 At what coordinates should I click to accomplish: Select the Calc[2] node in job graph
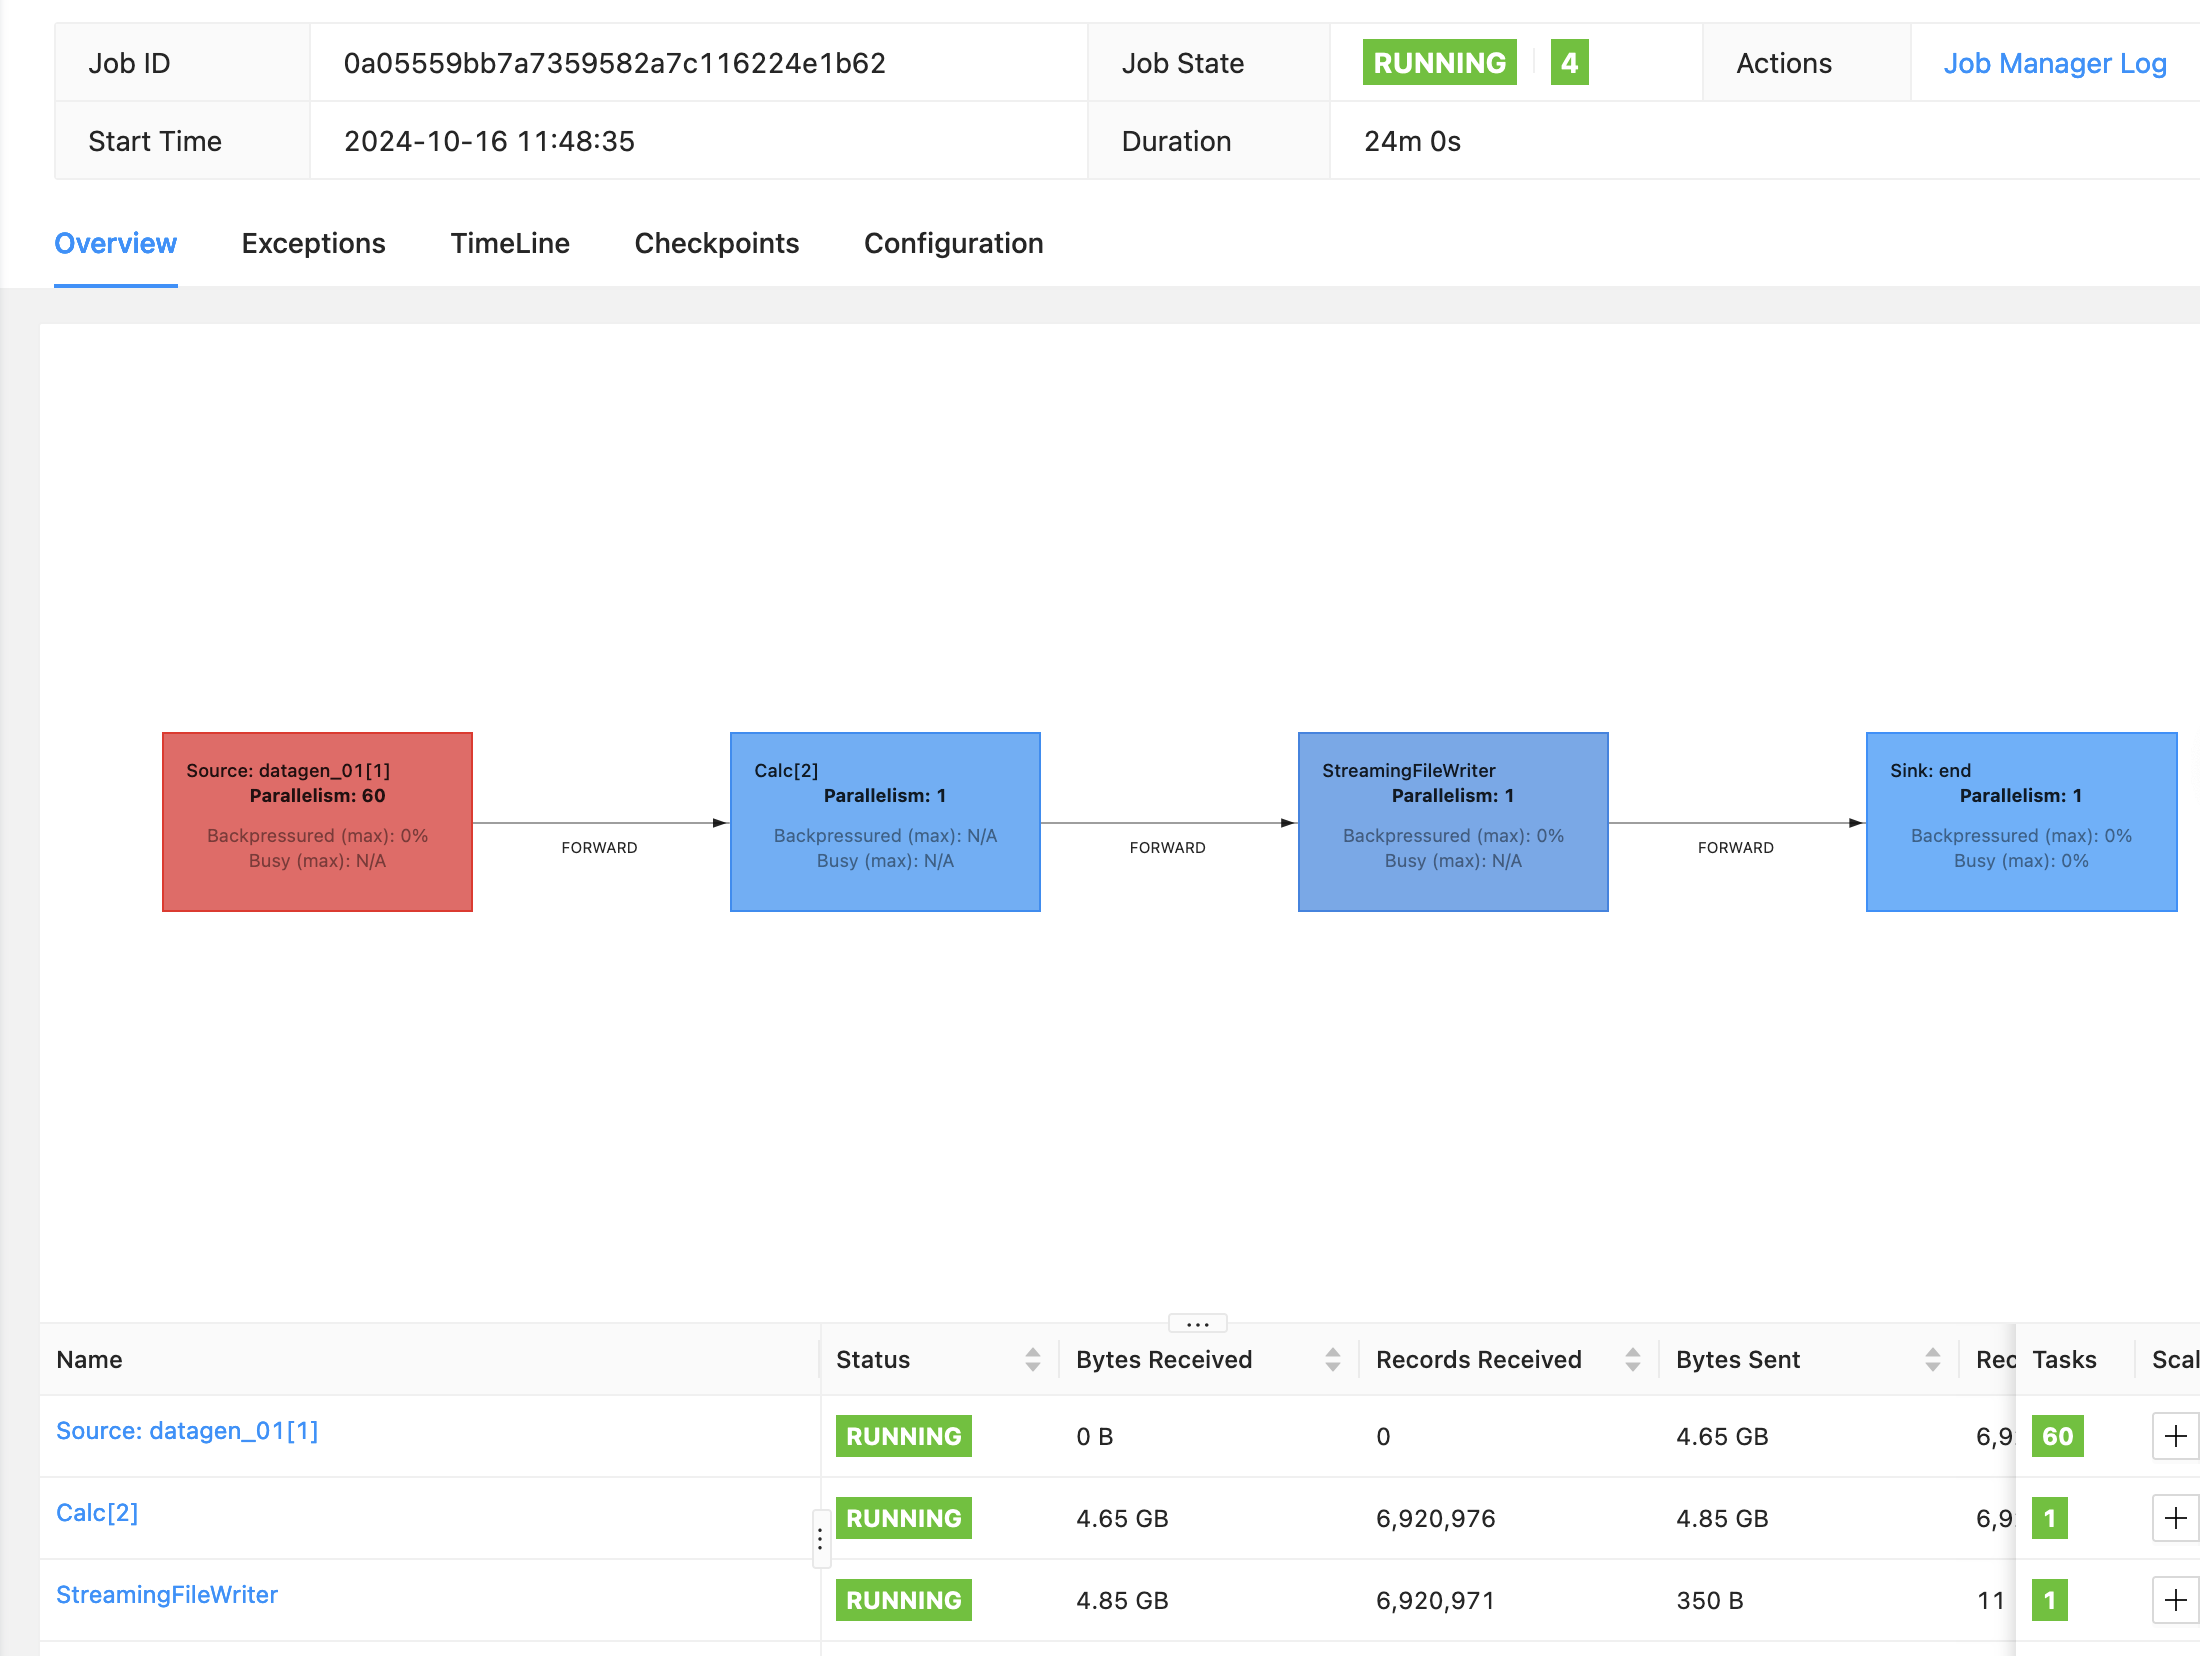coord(885,821)
